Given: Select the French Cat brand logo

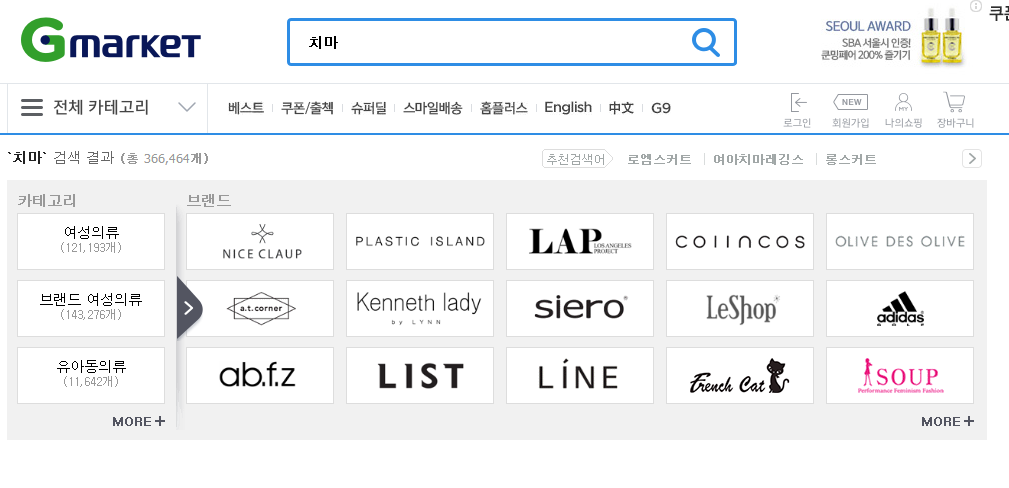Looking at the screenshot, I should click(739, 375).
